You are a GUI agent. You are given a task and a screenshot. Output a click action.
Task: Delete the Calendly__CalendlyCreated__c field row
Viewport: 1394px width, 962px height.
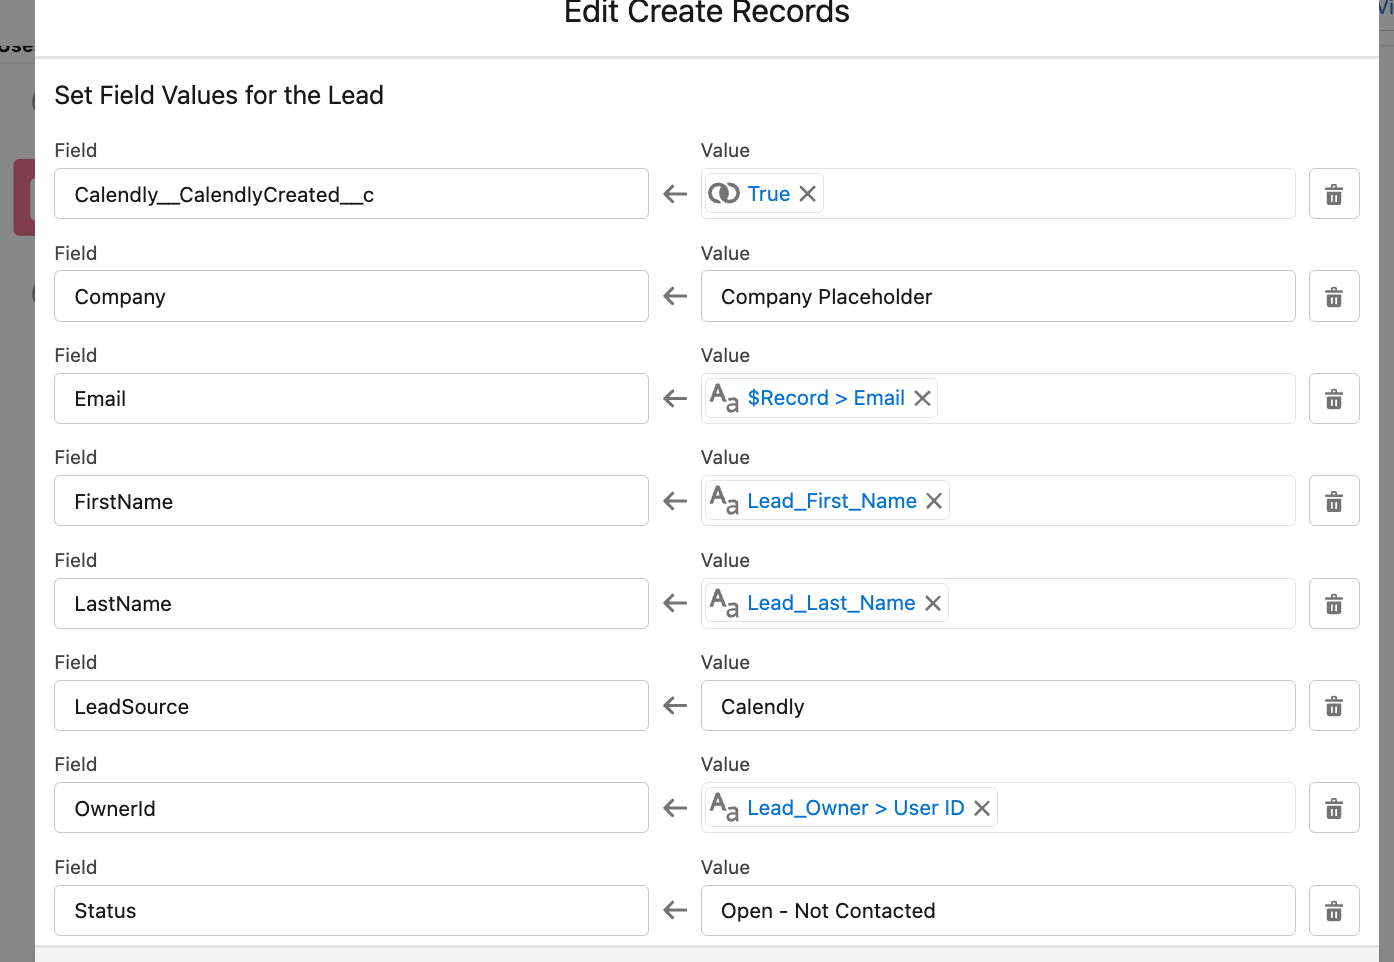point(1333,194)
